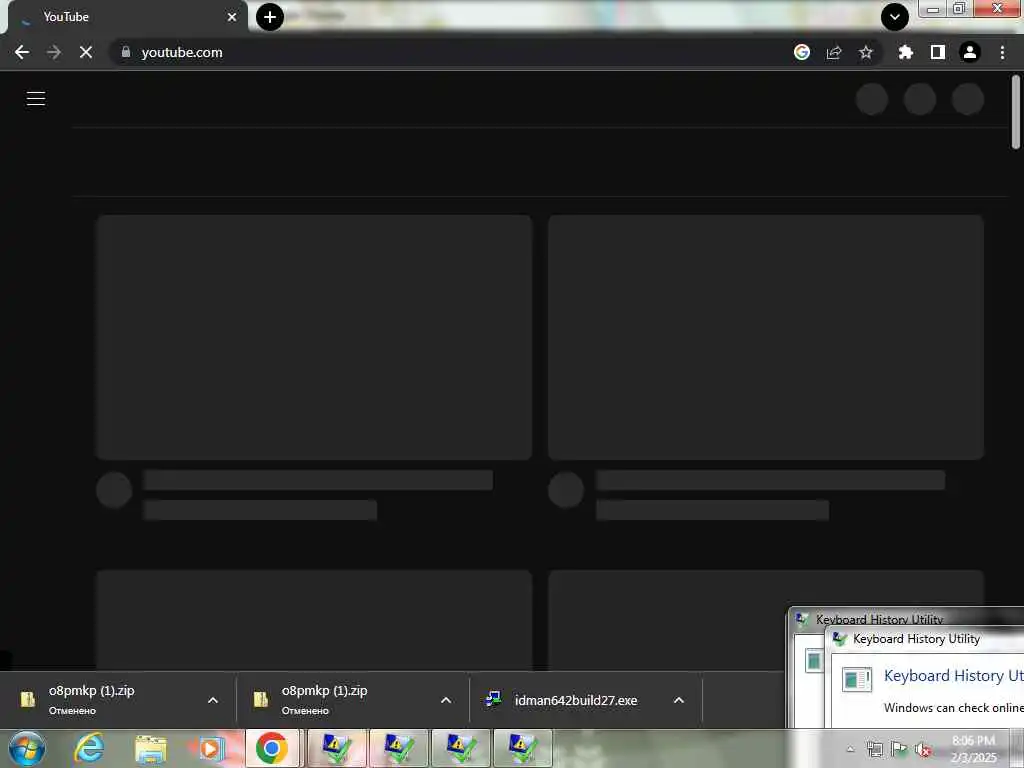This screenshot has width=1024, height=768.
Task: Open the YouTube hamburger guide menu
Action: [36, 99]
